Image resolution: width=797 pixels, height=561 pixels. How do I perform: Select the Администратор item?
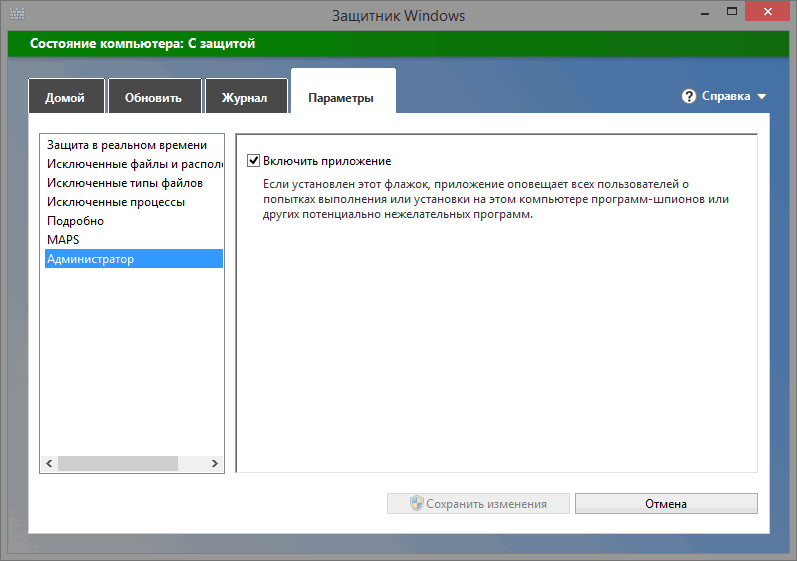point(134,259)
